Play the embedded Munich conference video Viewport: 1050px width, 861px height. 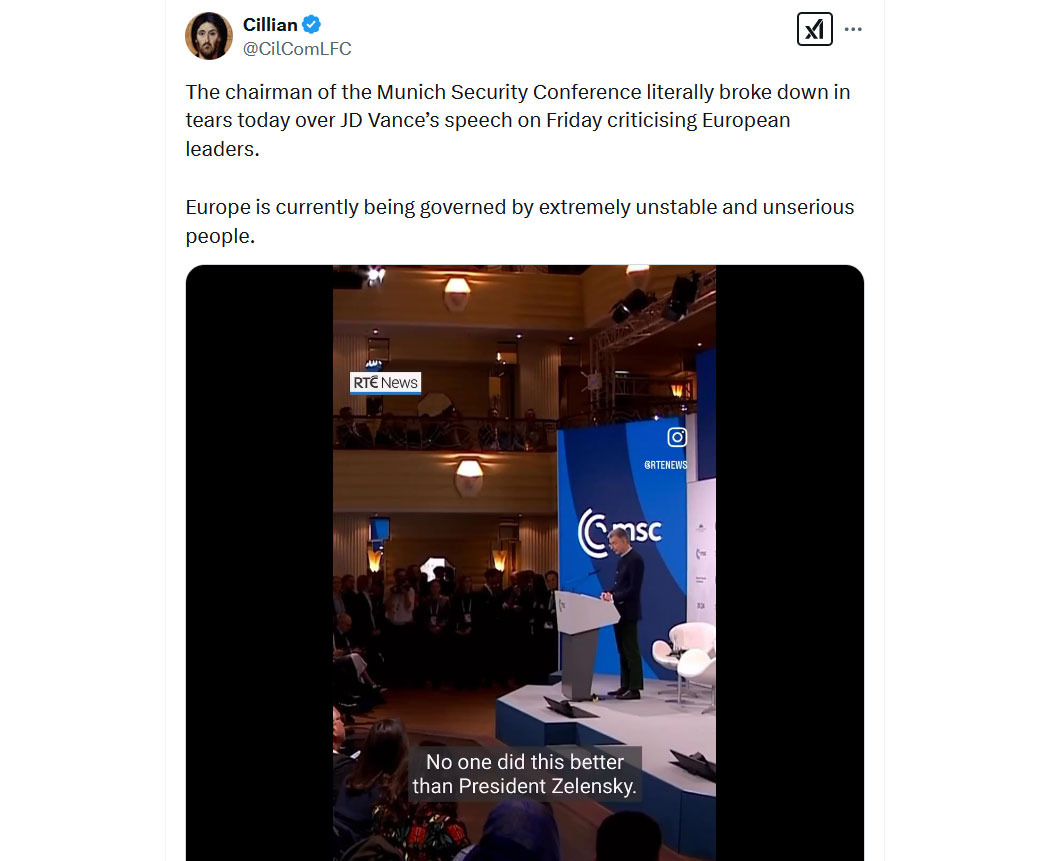pyautogui.click(x=524, y=562)
